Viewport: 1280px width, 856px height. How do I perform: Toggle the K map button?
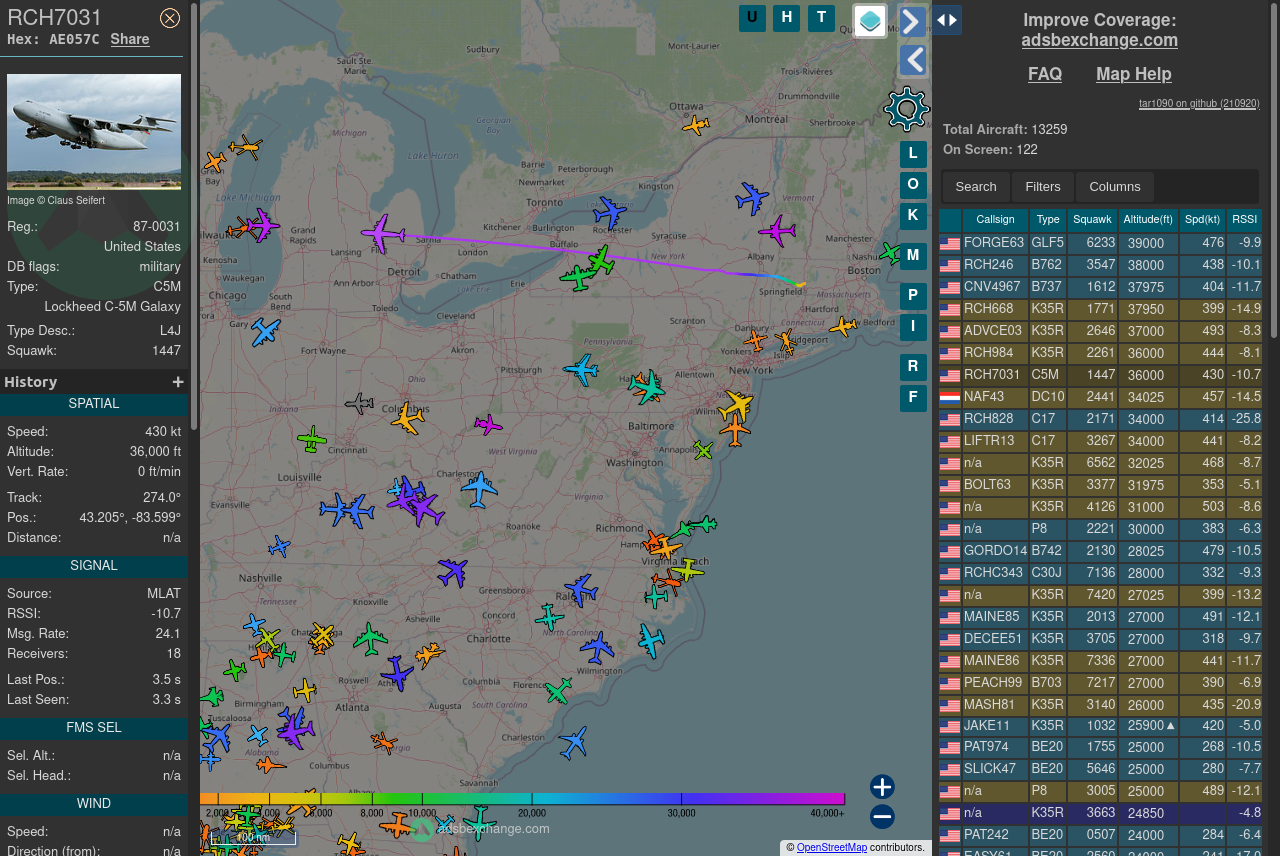913,216
